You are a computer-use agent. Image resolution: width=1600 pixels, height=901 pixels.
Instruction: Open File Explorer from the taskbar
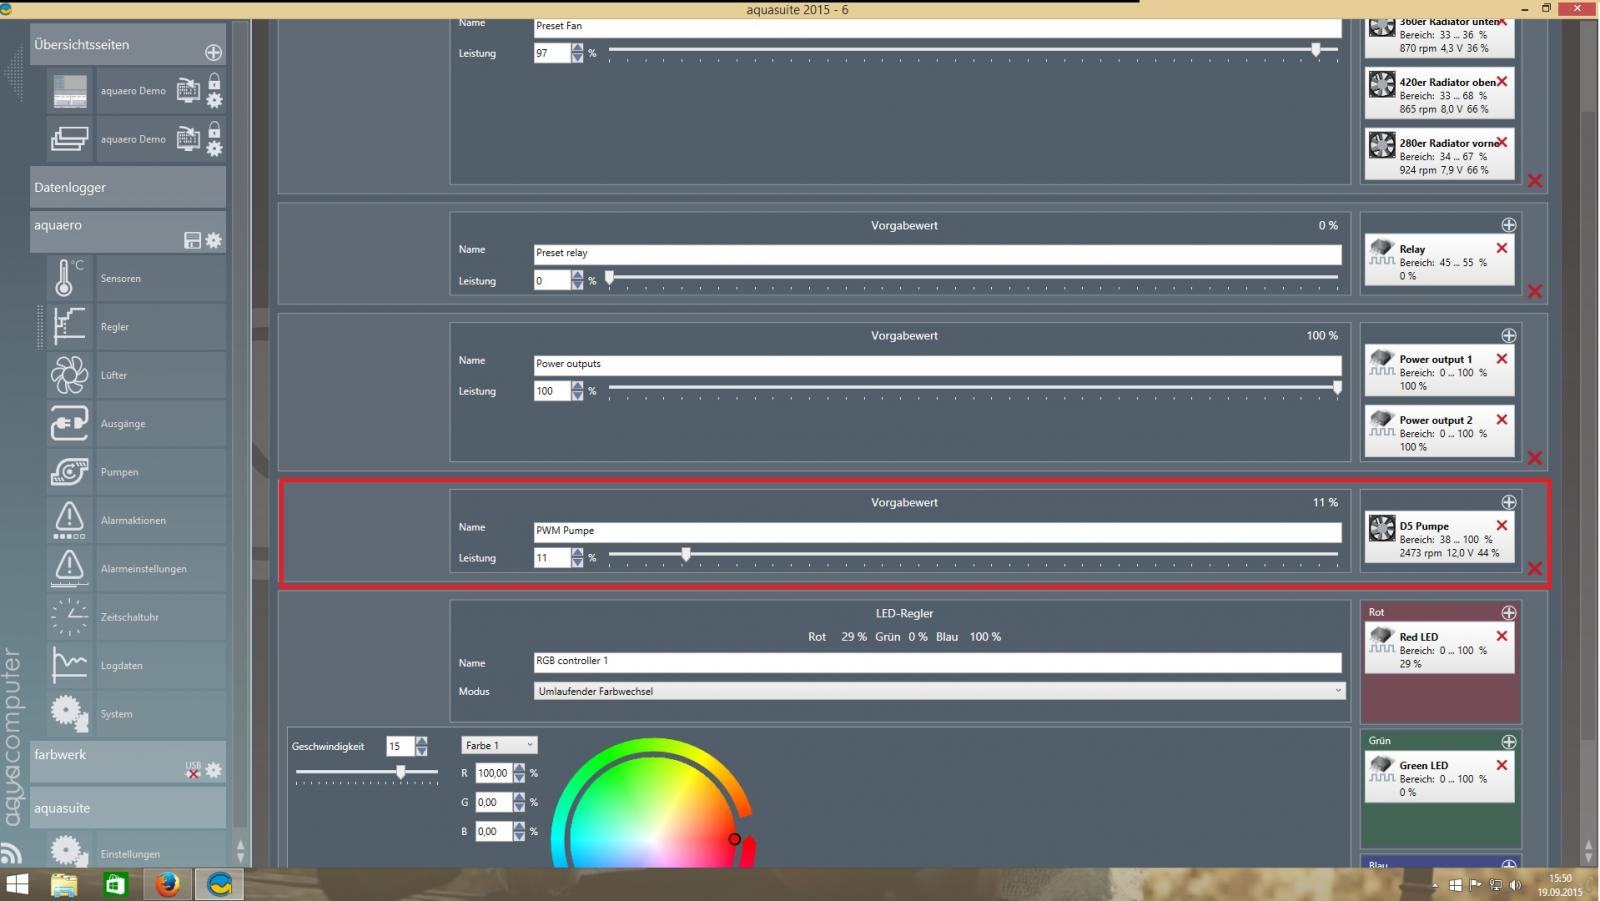click(x=64, y=885)
